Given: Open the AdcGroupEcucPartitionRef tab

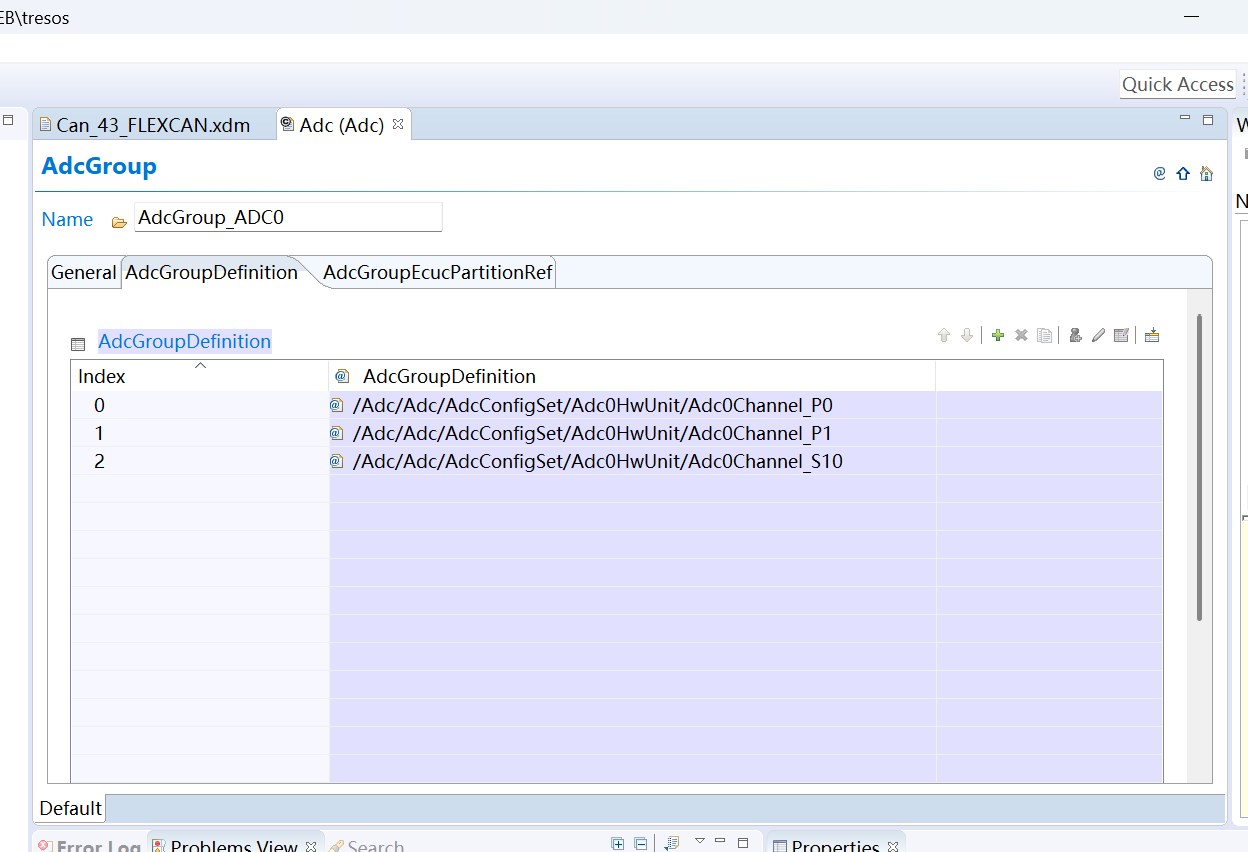Looking at the screenshot, I should pyautogui.click(x=437, y=271).
